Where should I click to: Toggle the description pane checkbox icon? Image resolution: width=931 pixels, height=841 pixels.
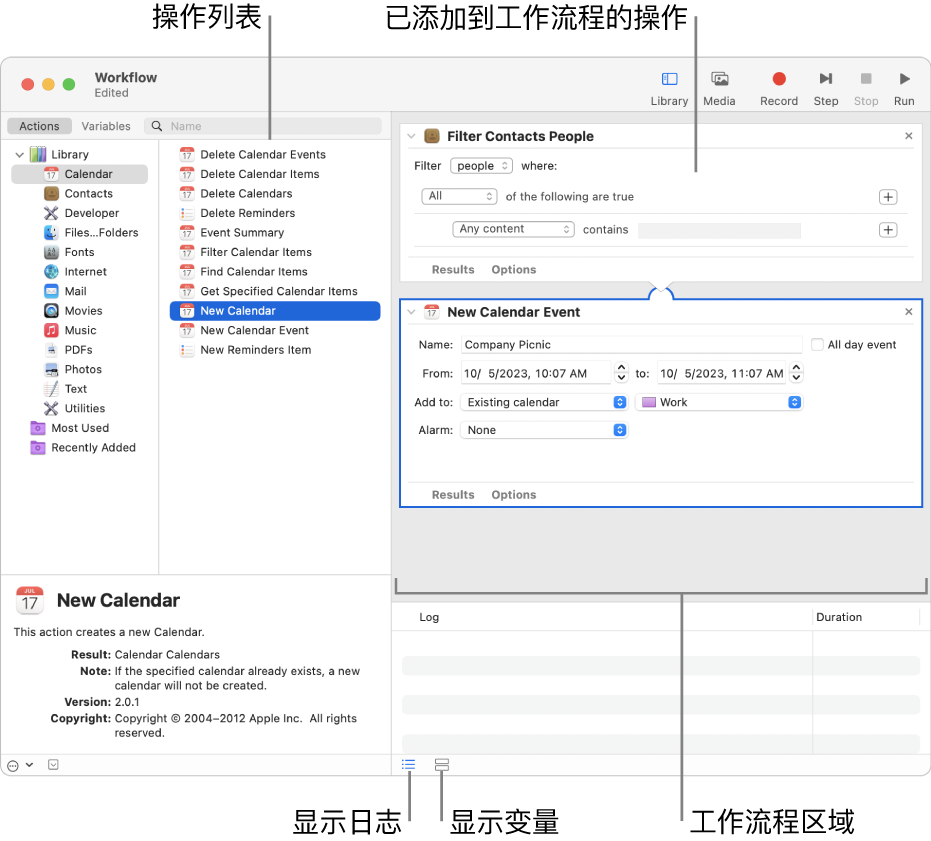coord(53,764)
